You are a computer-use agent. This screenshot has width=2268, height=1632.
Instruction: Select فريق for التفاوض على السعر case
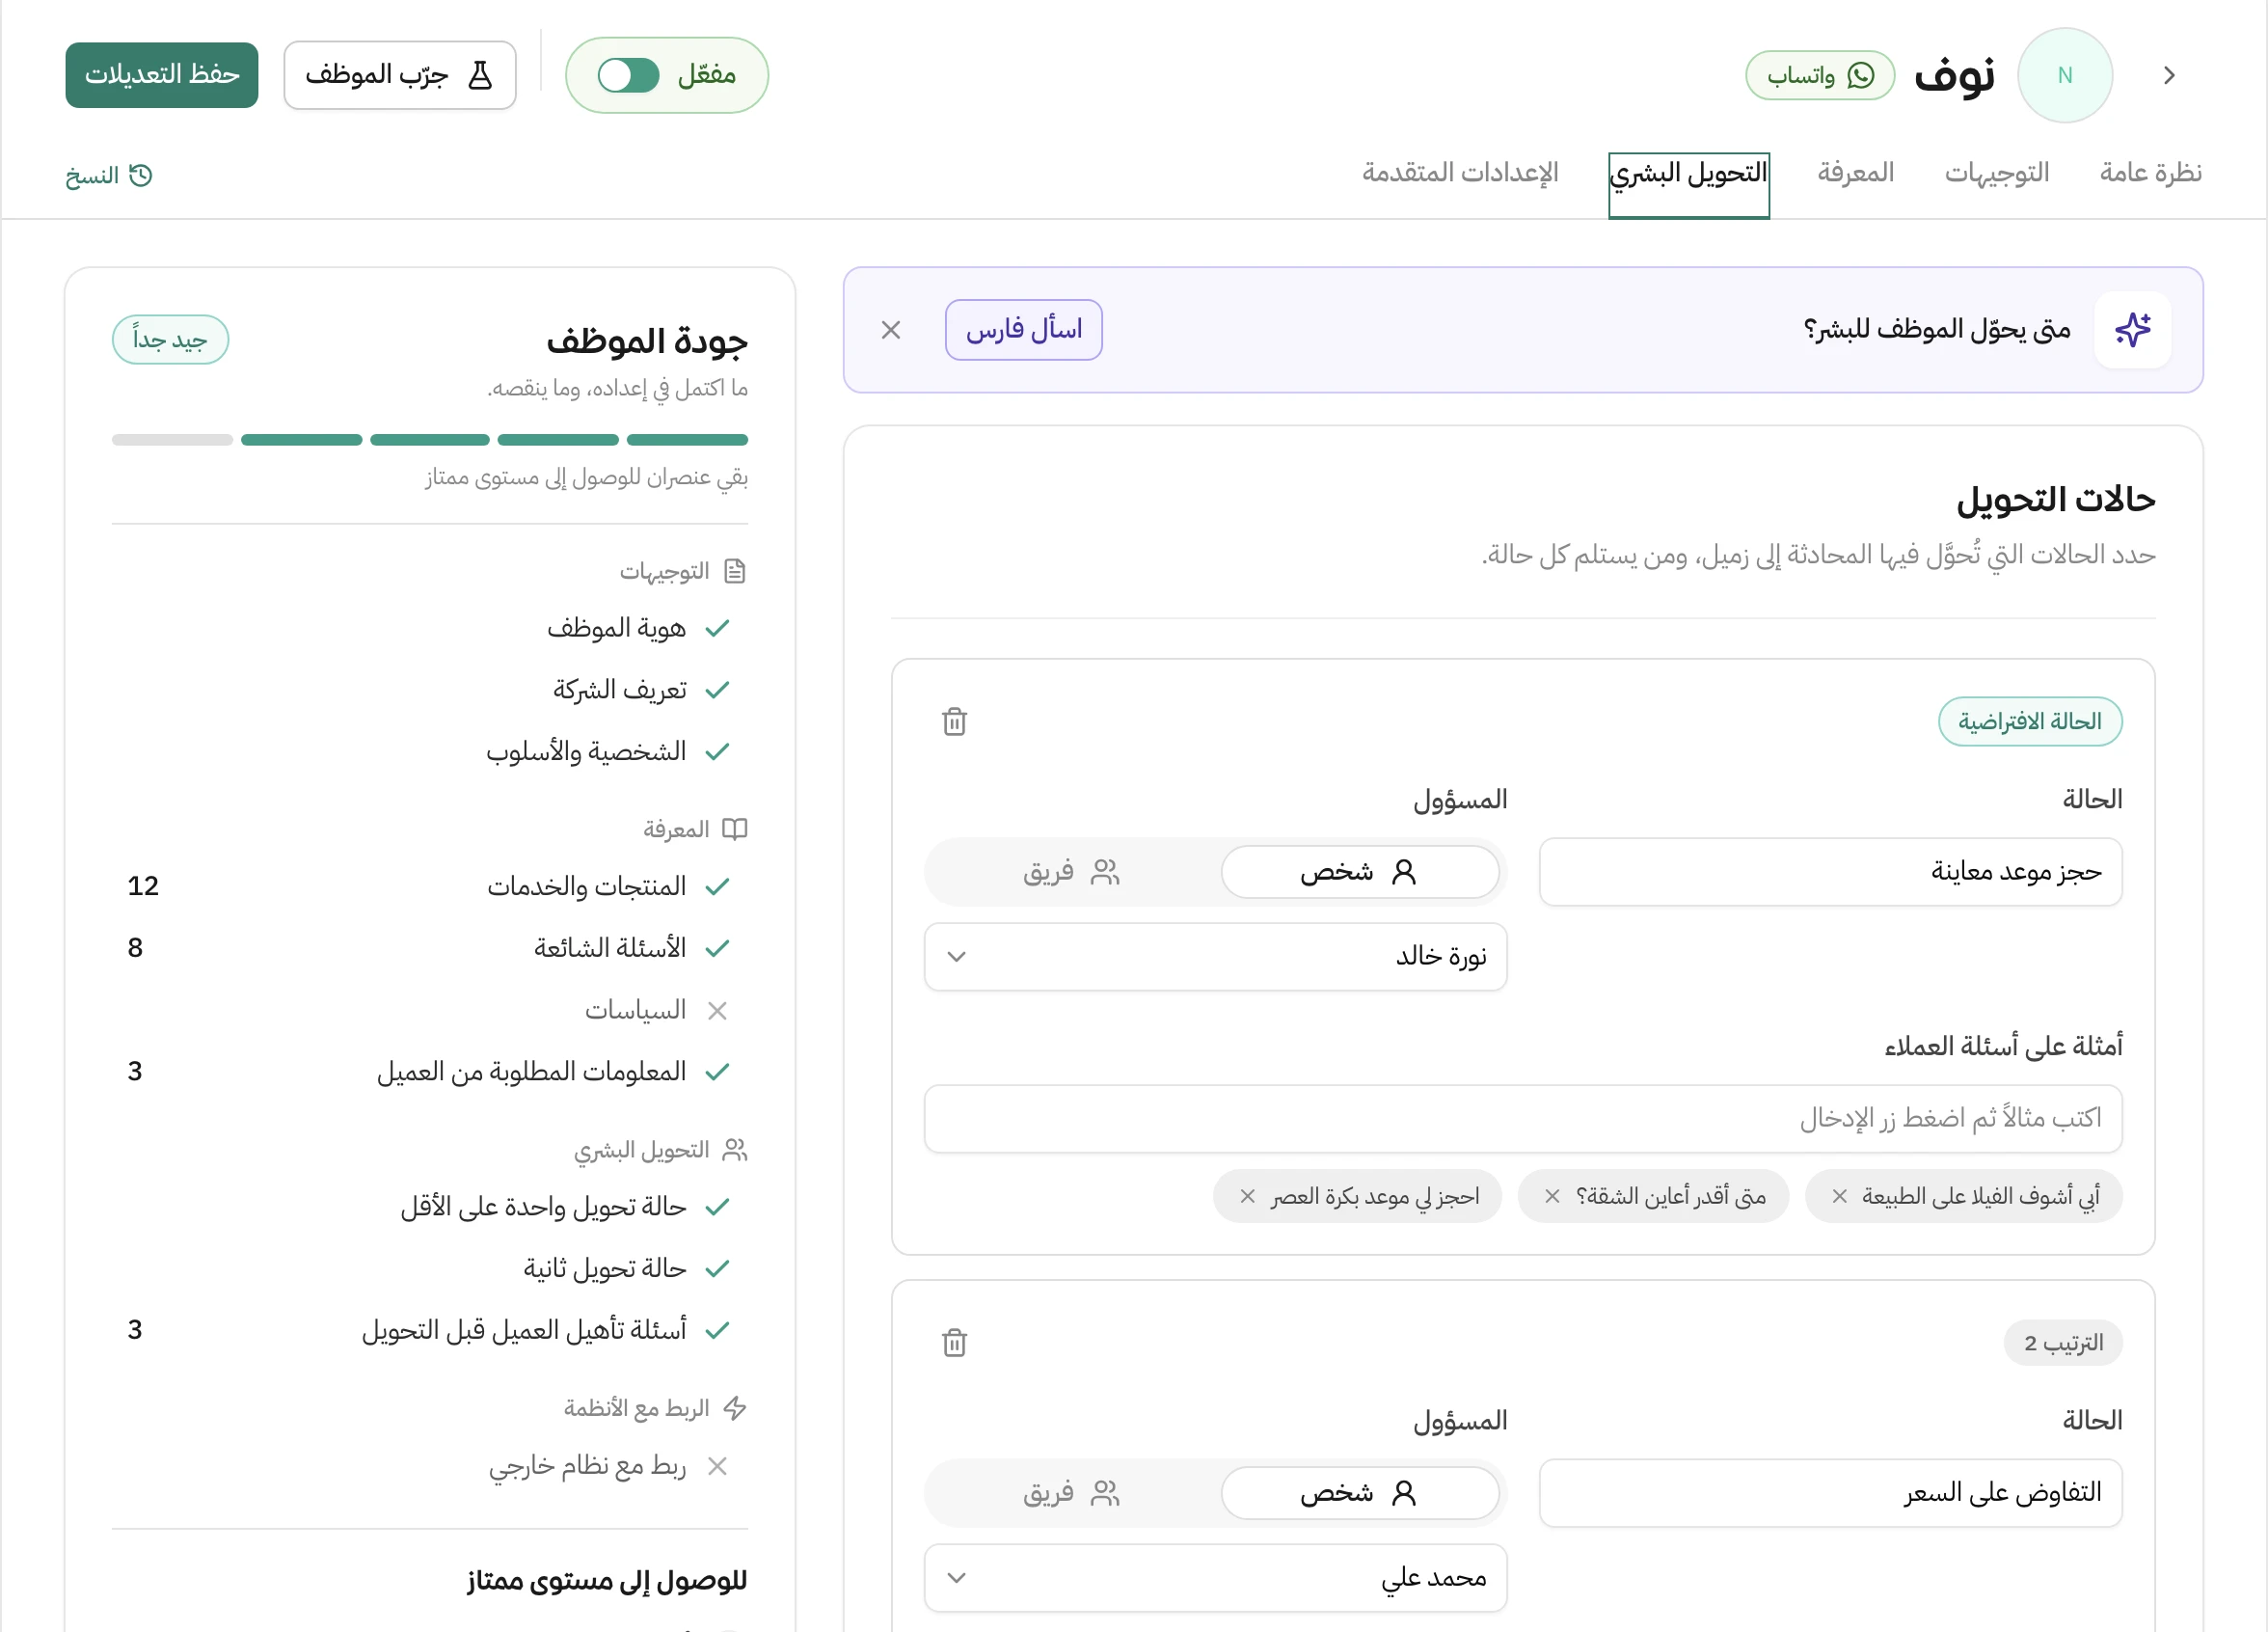pyautogui.click(x=1071, y=1493)
